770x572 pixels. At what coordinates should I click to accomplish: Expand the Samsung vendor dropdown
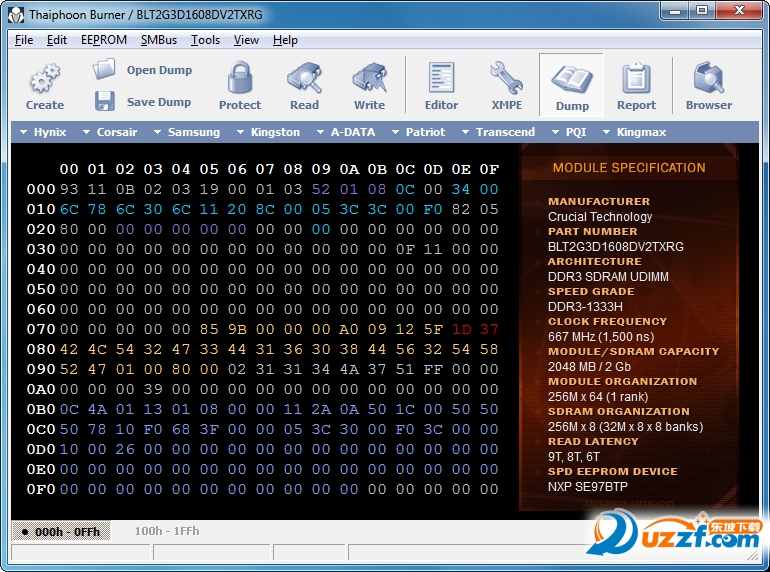pos(187,132)
